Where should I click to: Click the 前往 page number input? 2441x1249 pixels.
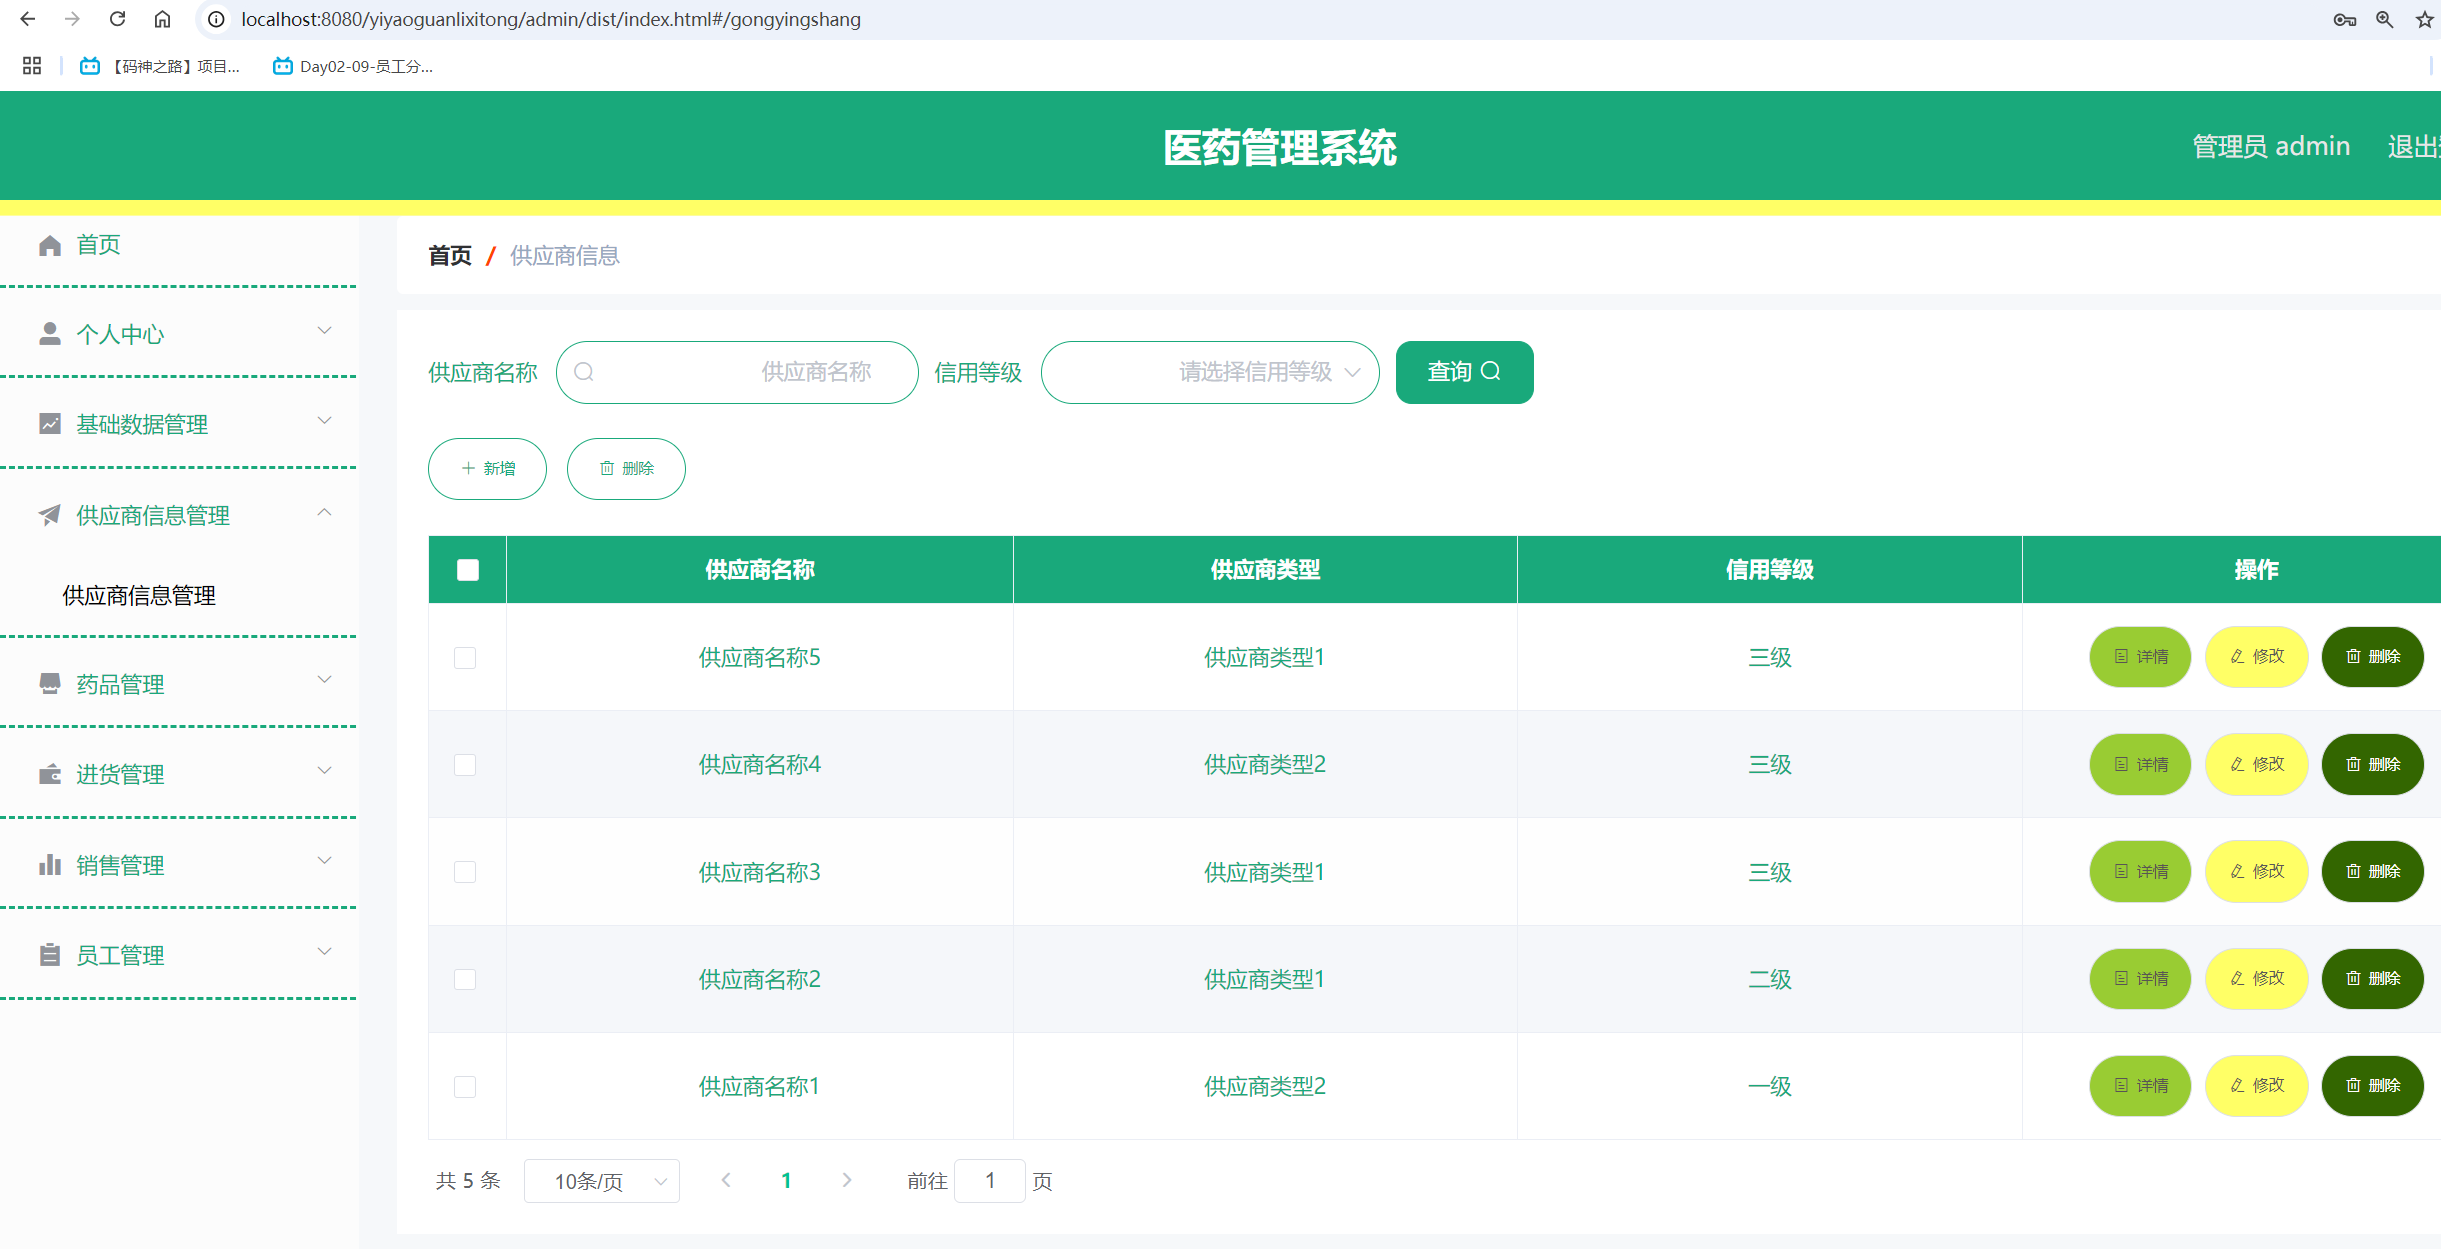pos(989,1181)
